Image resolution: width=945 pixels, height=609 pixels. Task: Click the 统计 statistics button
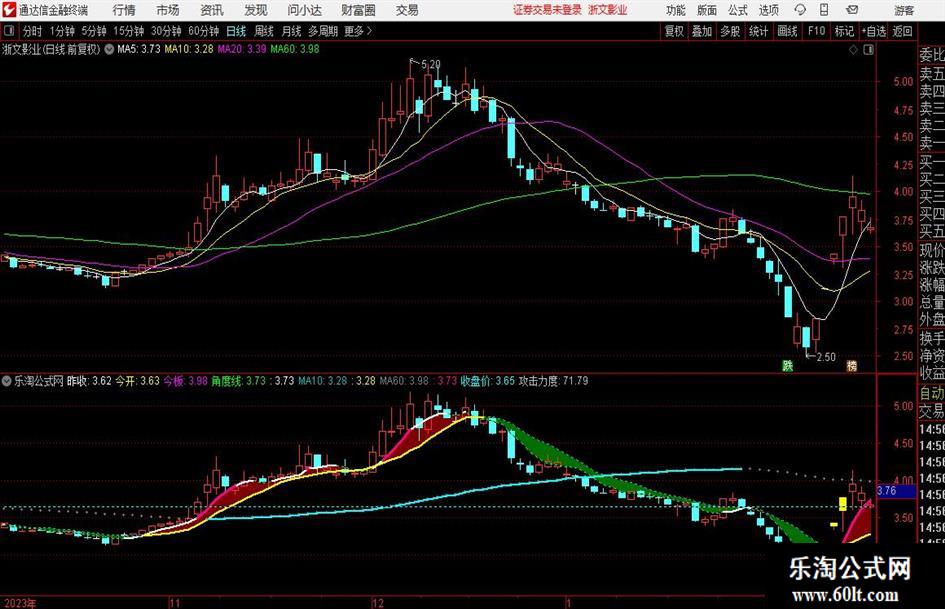coord(758,31)
